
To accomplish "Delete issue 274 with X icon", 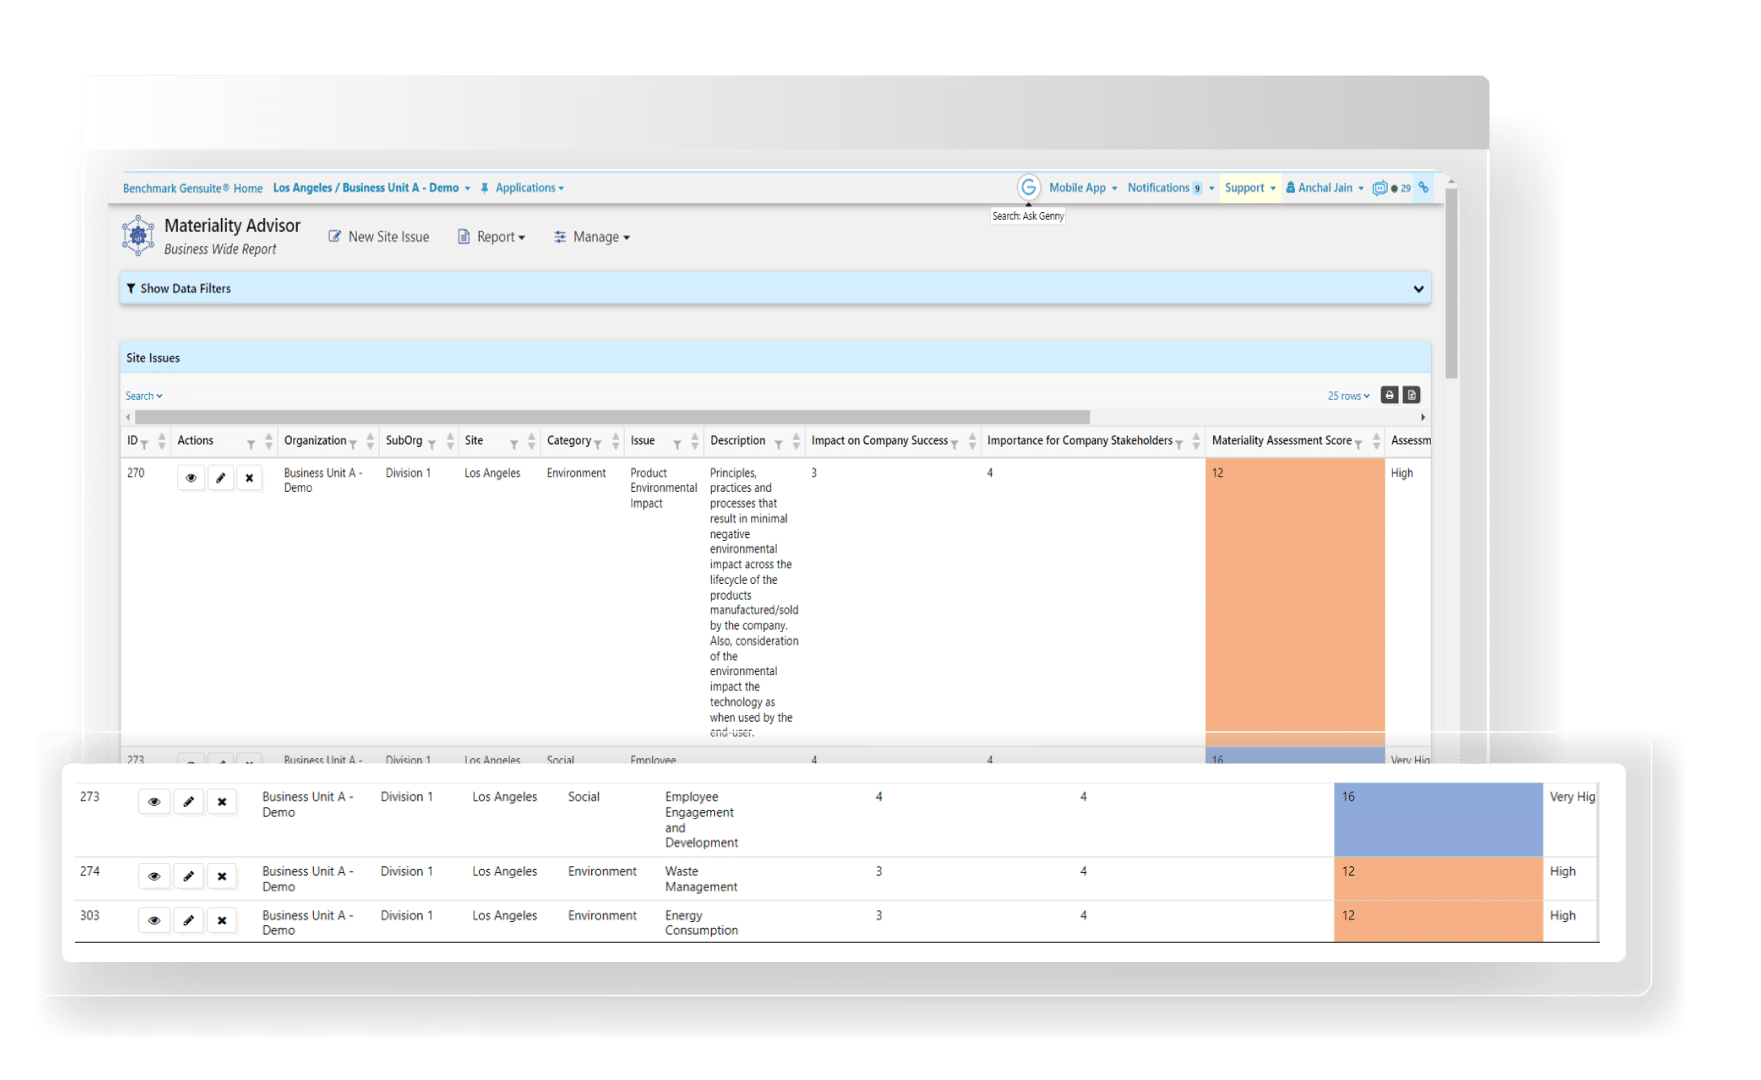I will click(222, 876).
